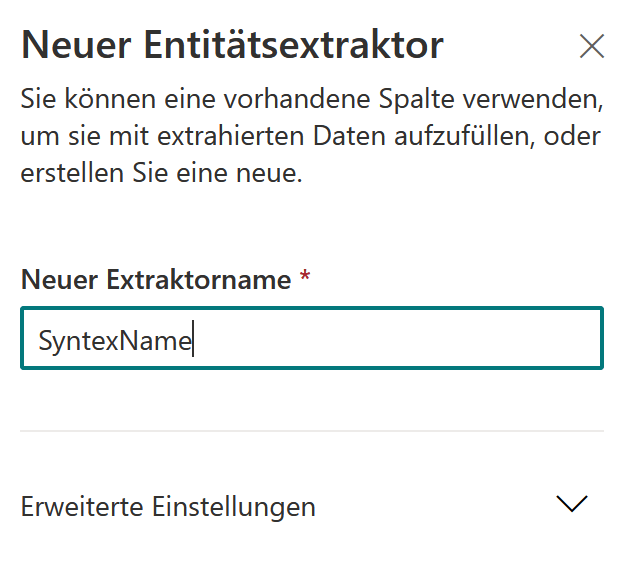Click the word Extraktorname above the input
Screen dimensions: 617x567
pyautogui.click(x=199, y=280)
